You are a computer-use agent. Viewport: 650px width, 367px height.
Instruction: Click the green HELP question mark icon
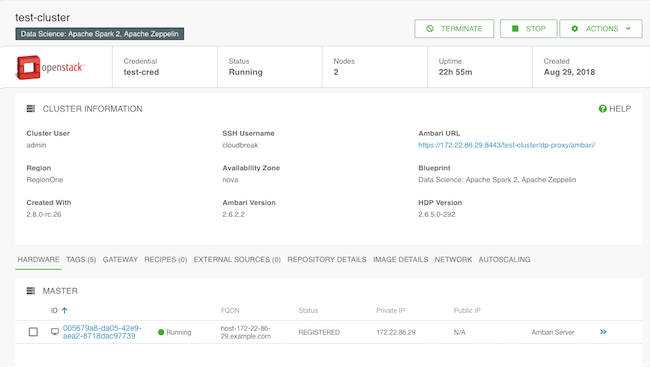(602, 109)
